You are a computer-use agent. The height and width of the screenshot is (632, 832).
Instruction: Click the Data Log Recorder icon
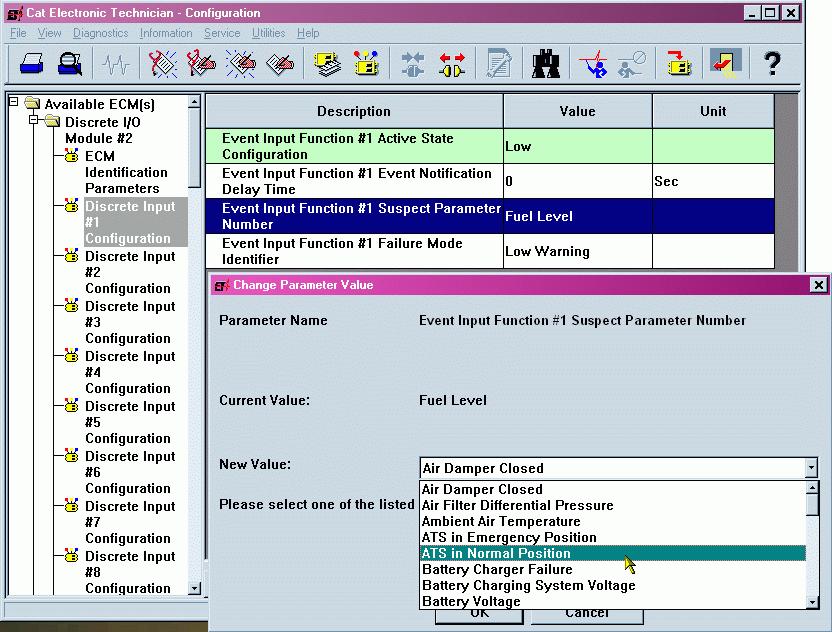pyautogui.click(x=593, y=64)
